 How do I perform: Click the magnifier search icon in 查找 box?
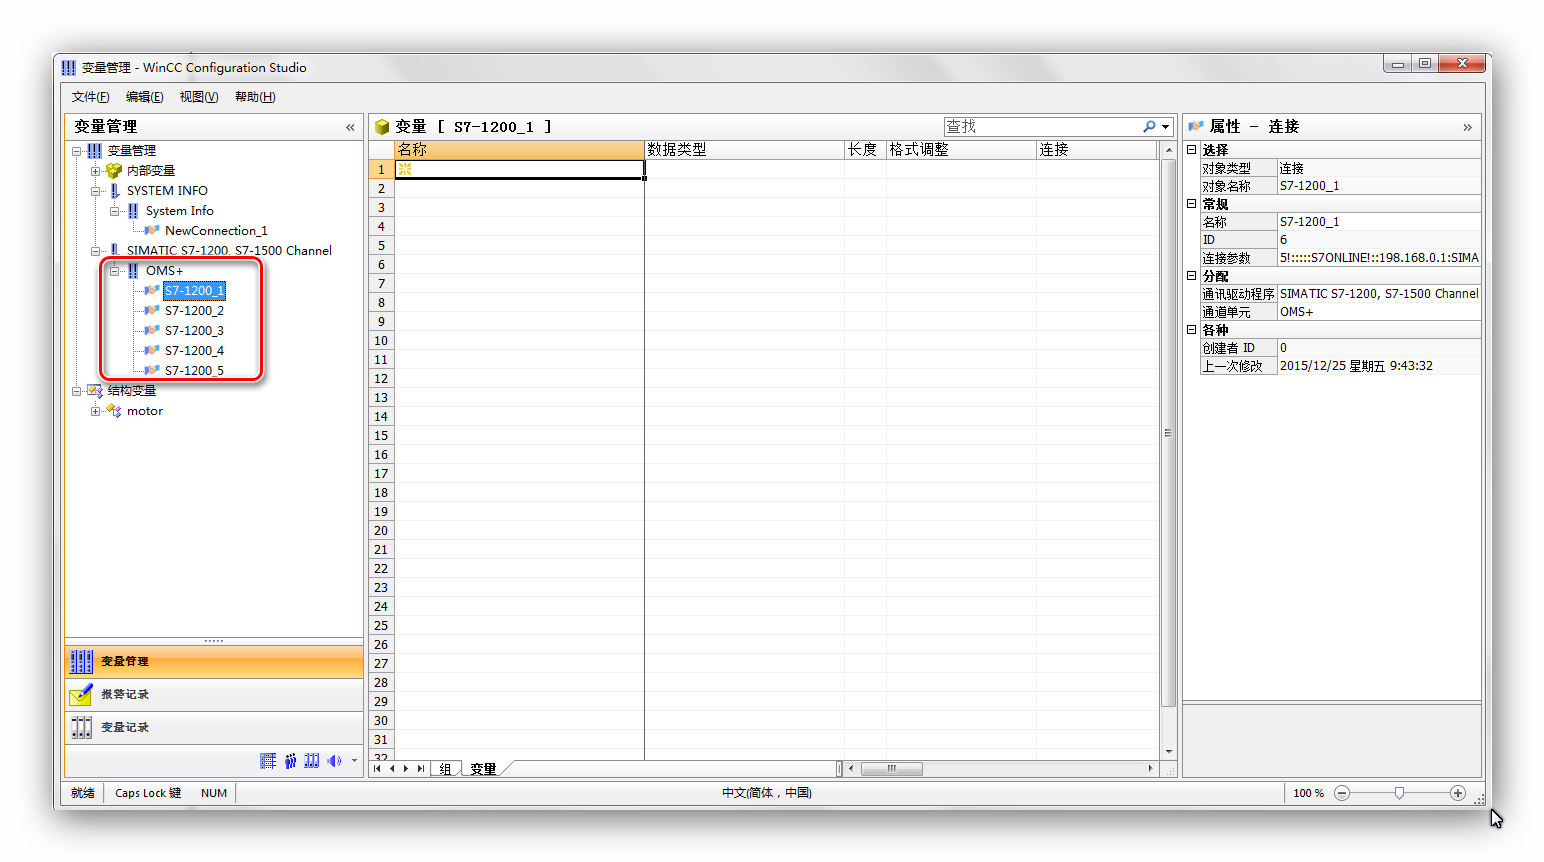(x=1150, y=126)
